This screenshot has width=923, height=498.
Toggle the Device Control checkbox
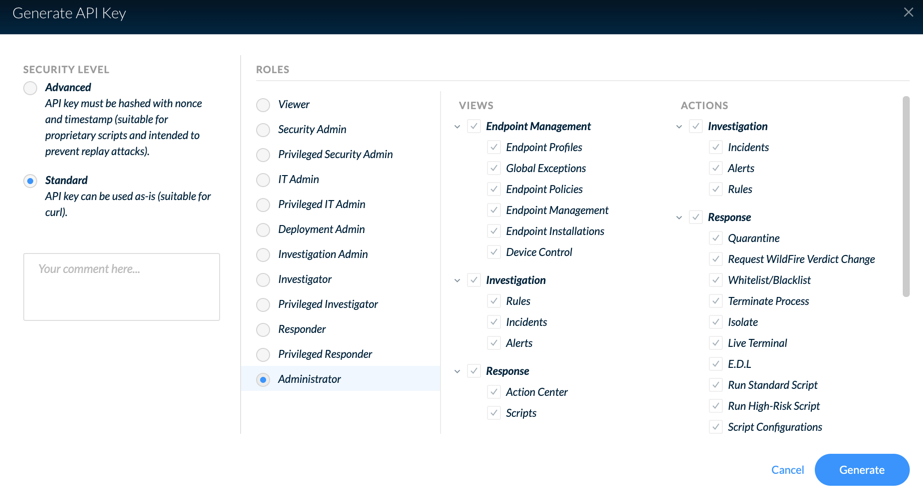coord(494,252)
